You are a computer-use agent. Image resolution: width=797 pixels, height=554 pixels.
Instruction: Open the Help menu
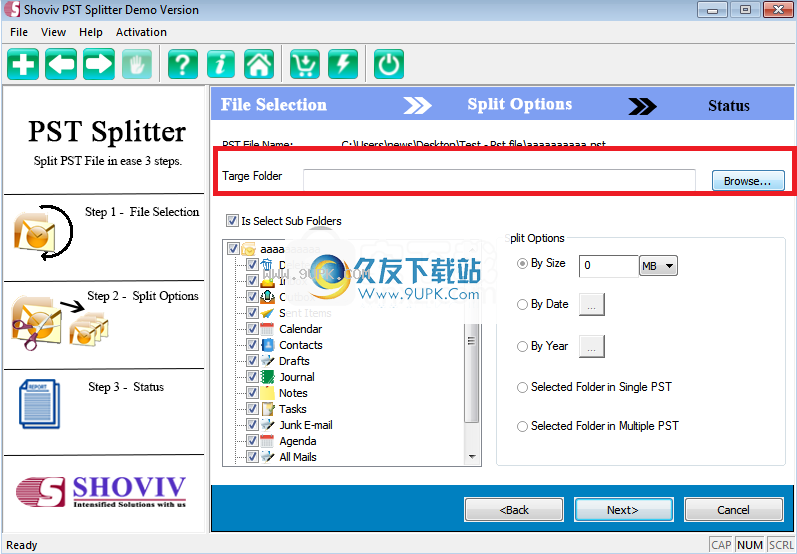pos(90,32)
